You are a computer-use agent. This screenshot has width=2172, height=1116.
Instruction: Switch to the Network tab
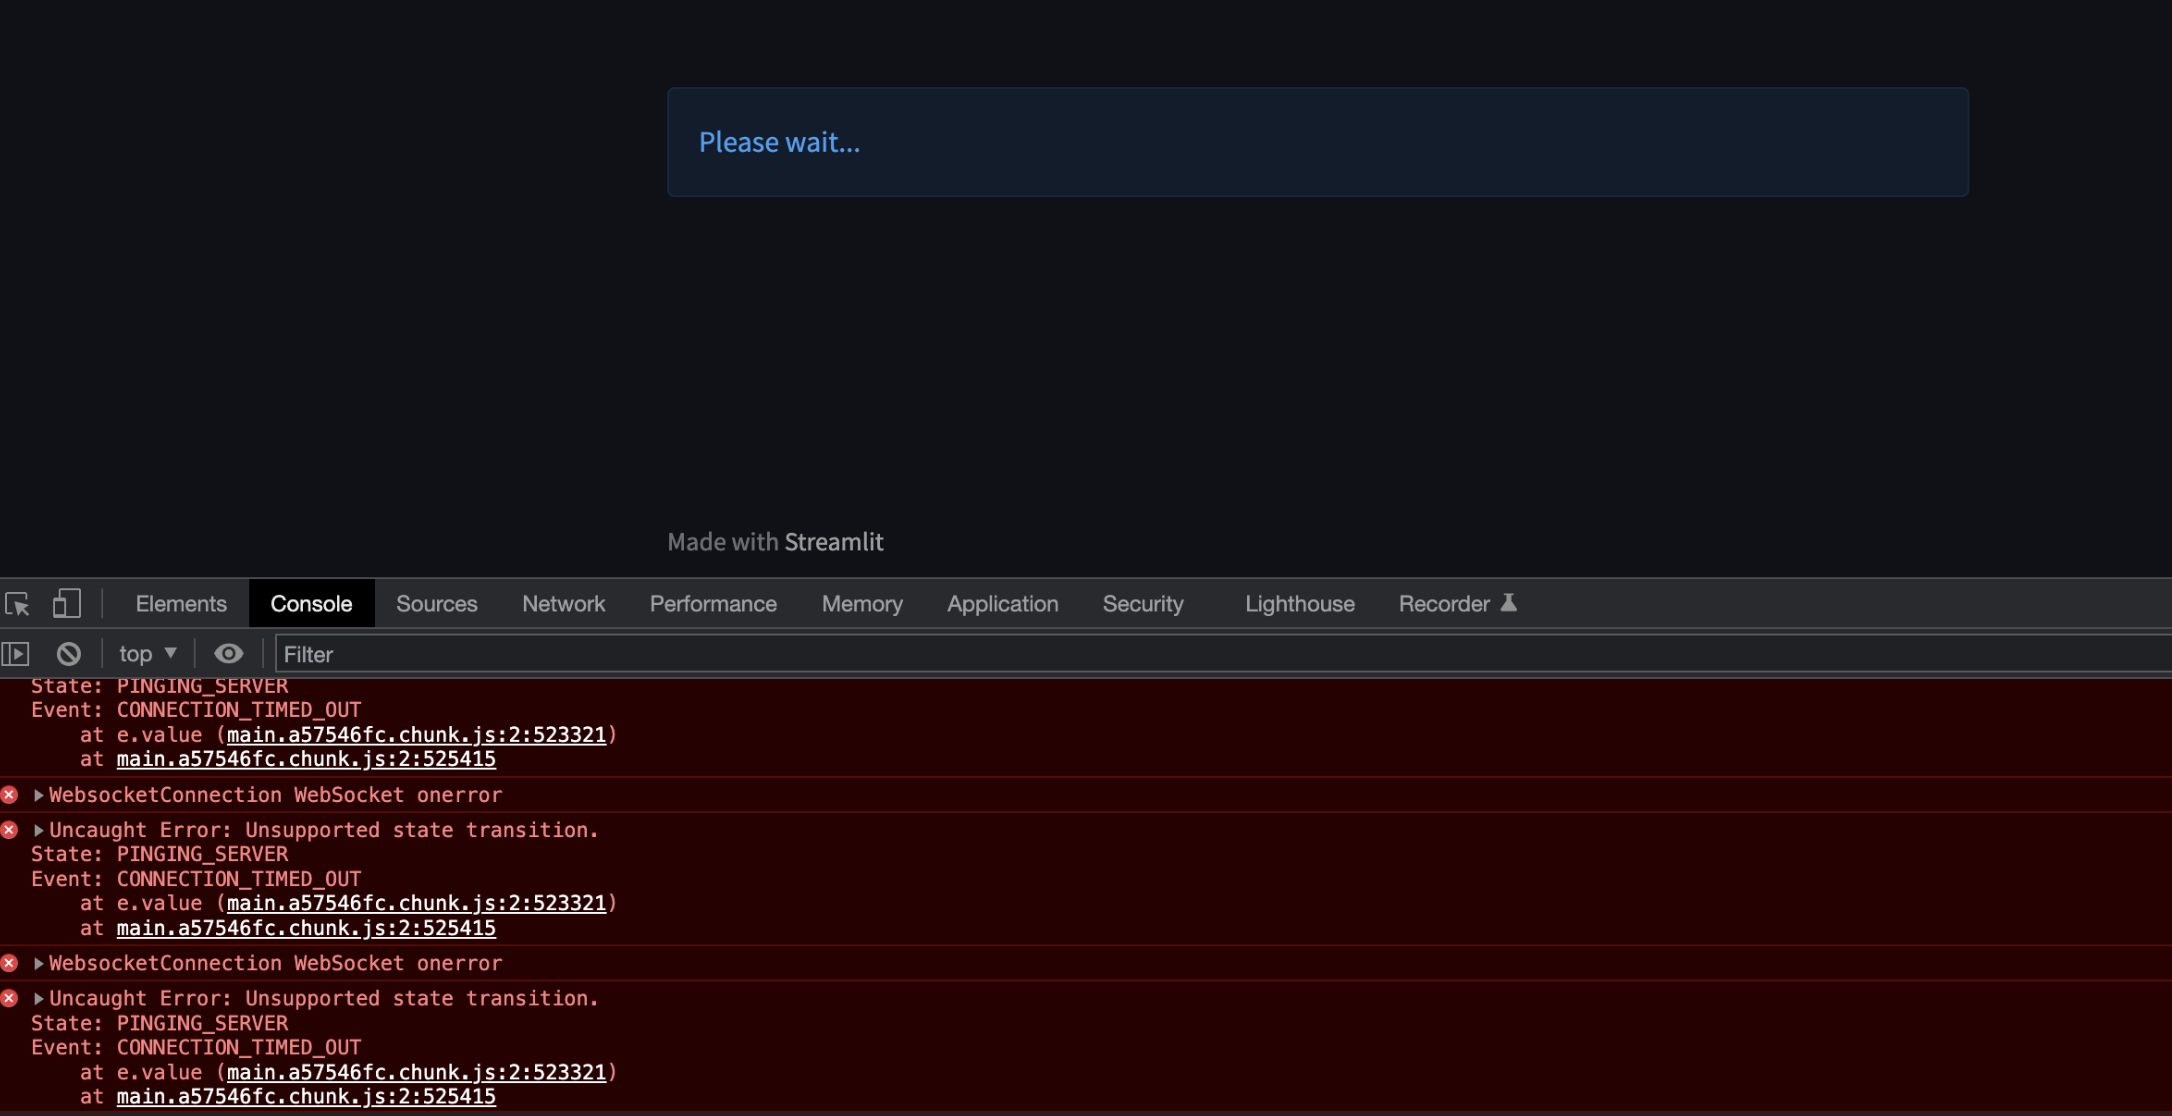(563, 604)
